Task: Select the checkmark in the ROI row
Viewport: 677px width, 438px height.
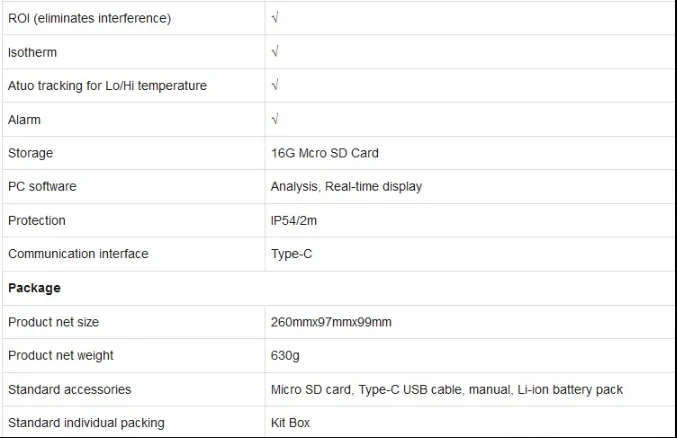Action: [275, 18]
